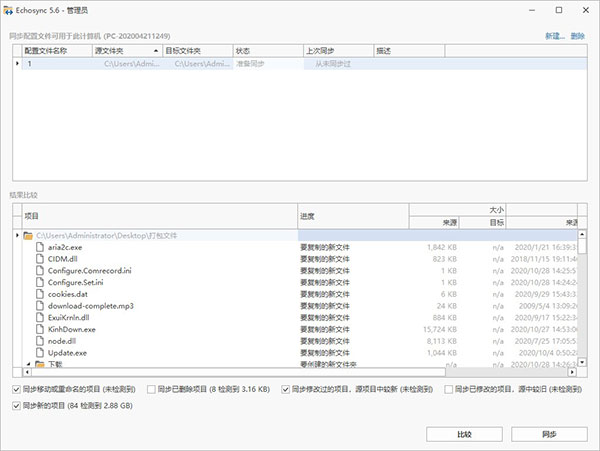Click the cookies.dat file icon
The image size is (600, 451).
click(x=41, y=294)
